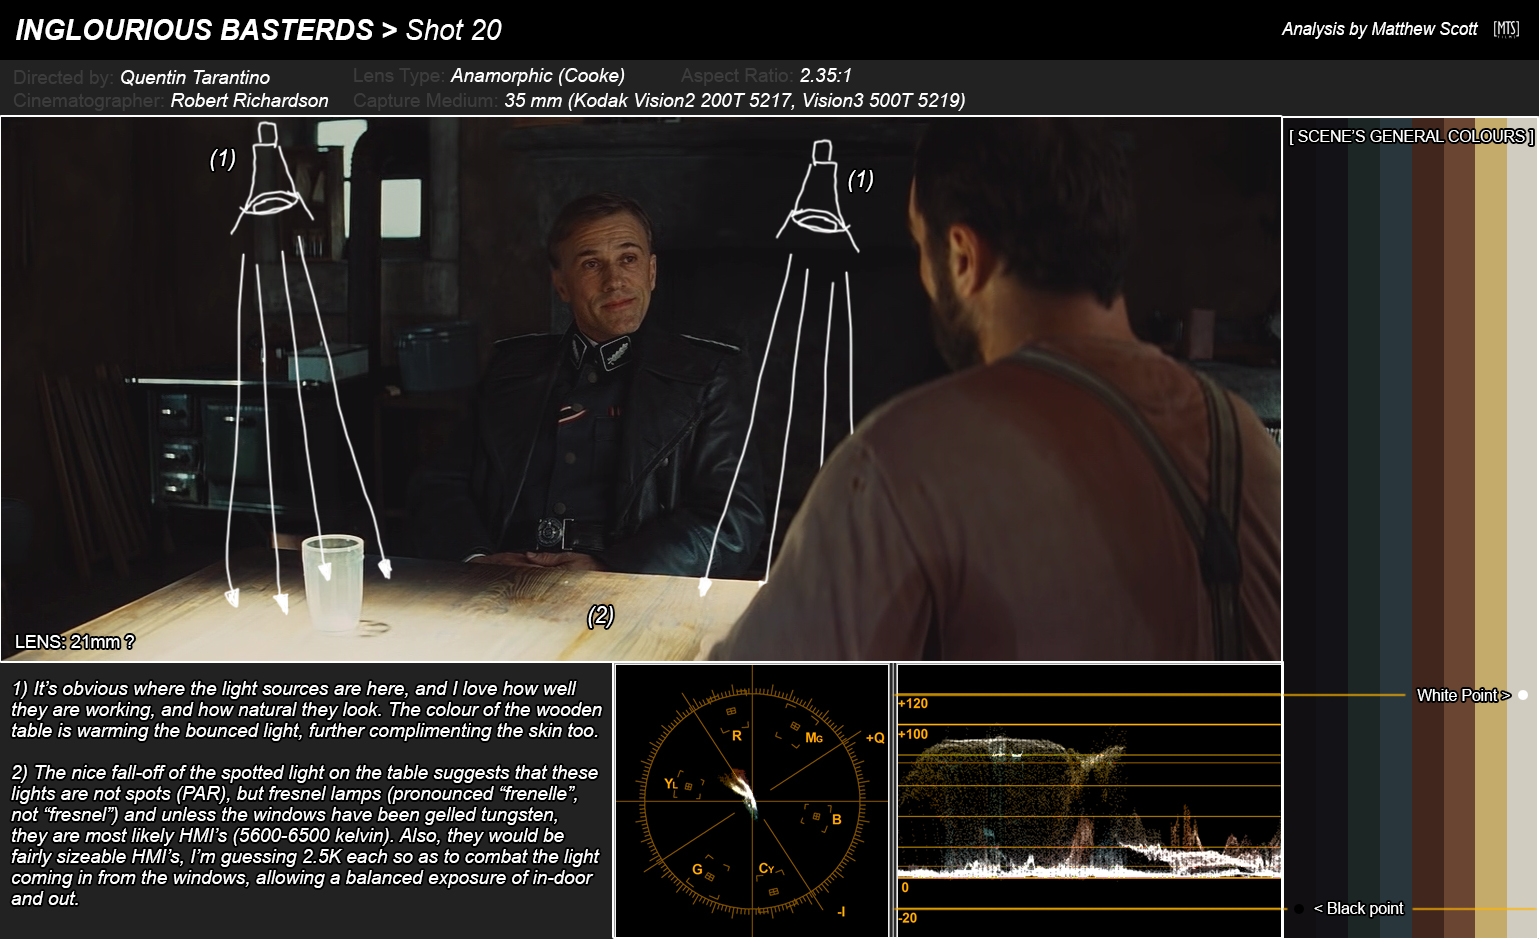Click the 'White Point >' label
Screen dimensions: 1539x939
coord(1464,695)
